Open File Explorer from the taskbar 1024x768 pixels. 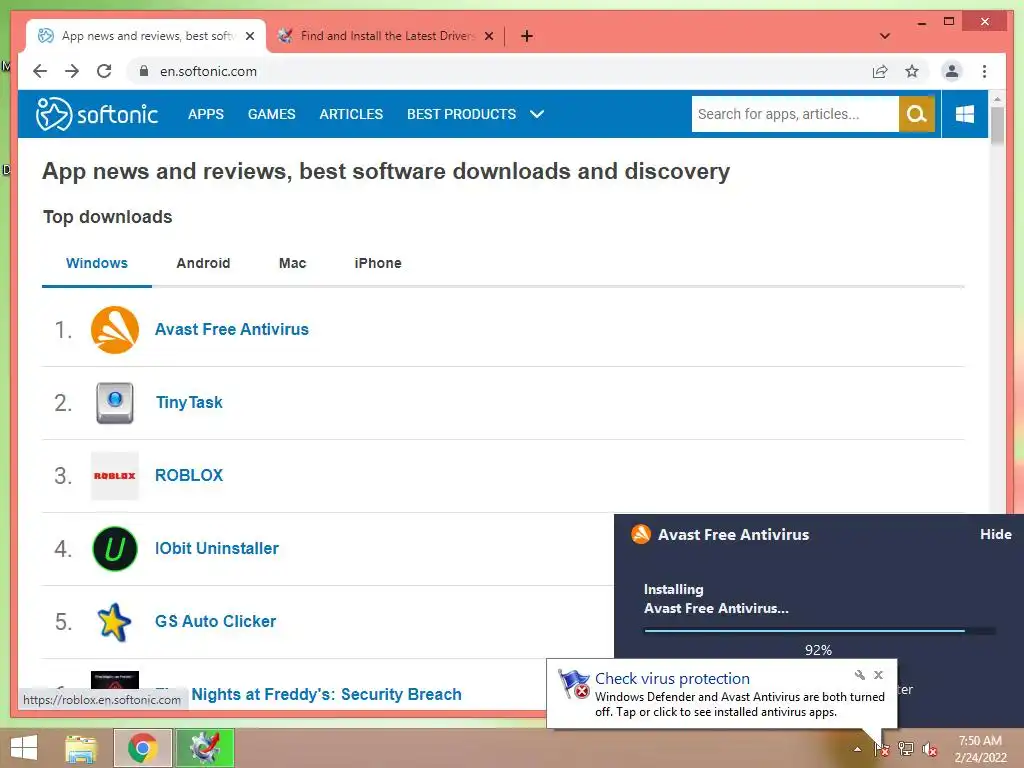81,748
